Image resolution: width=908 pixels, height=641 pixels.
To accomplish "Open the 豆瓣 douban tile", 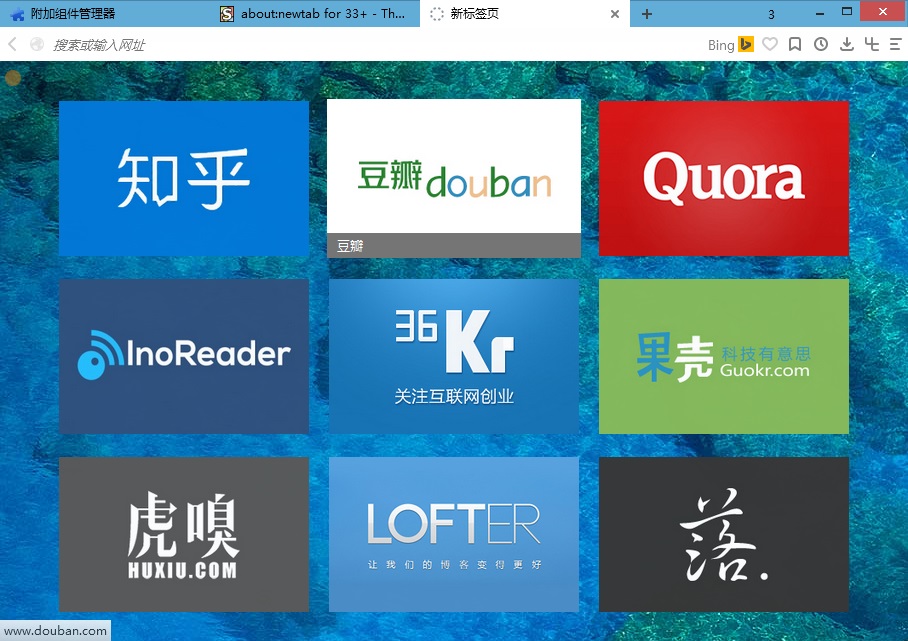I will point(454,178).
